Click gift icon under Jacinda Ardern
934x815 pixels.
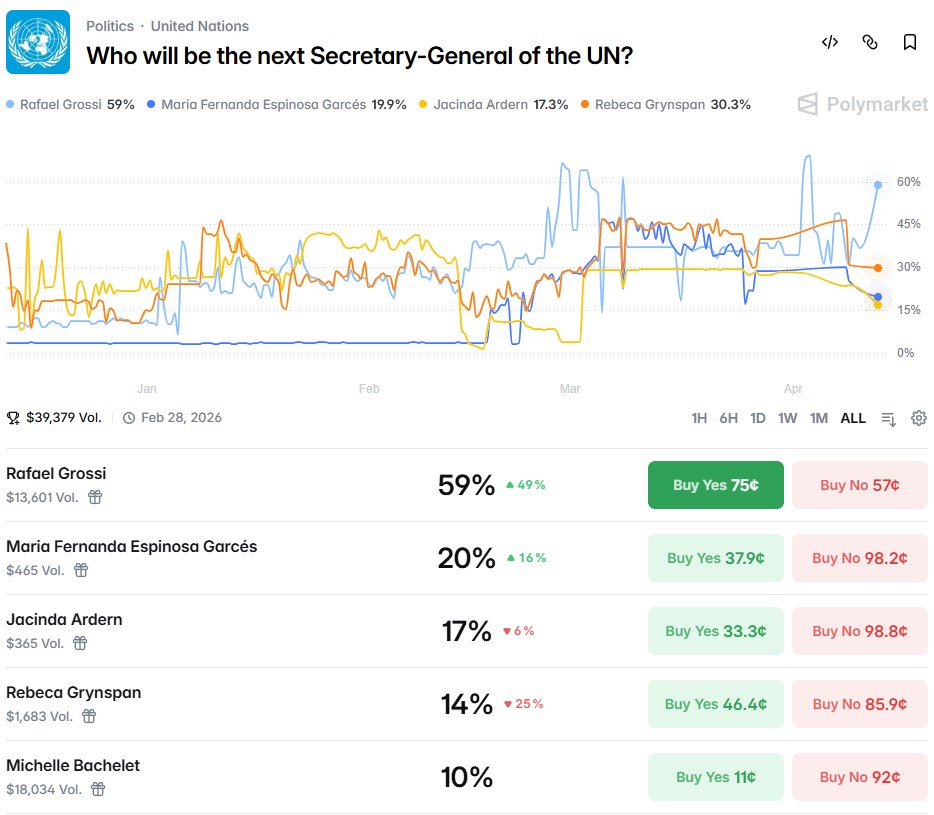80,643
